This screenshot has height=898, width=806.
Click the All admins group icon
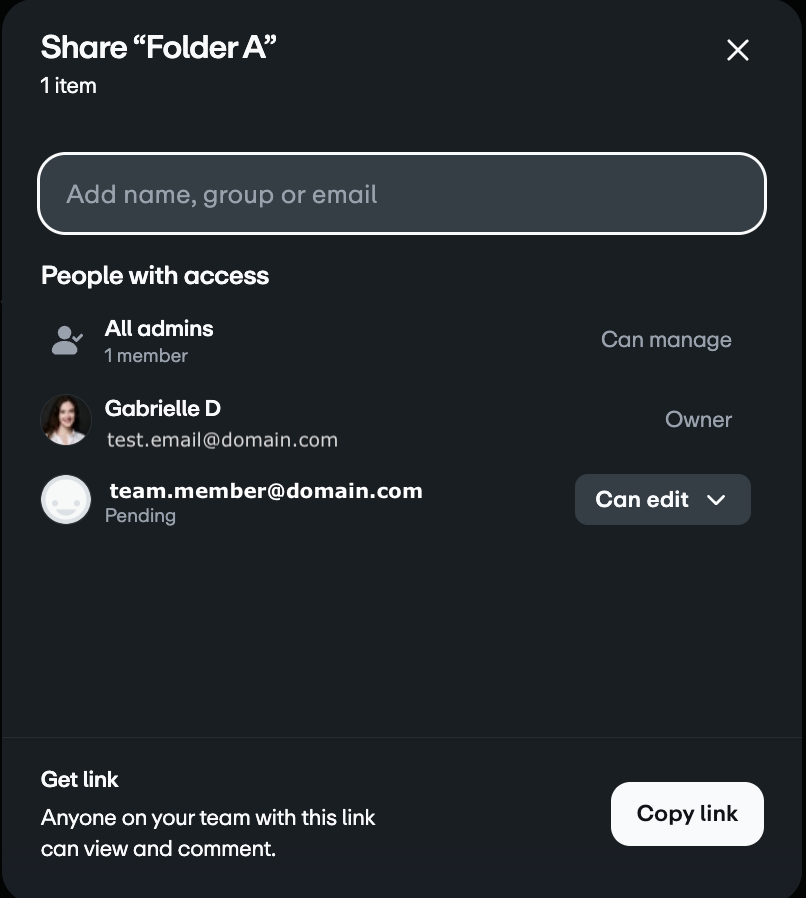point(67,340)
